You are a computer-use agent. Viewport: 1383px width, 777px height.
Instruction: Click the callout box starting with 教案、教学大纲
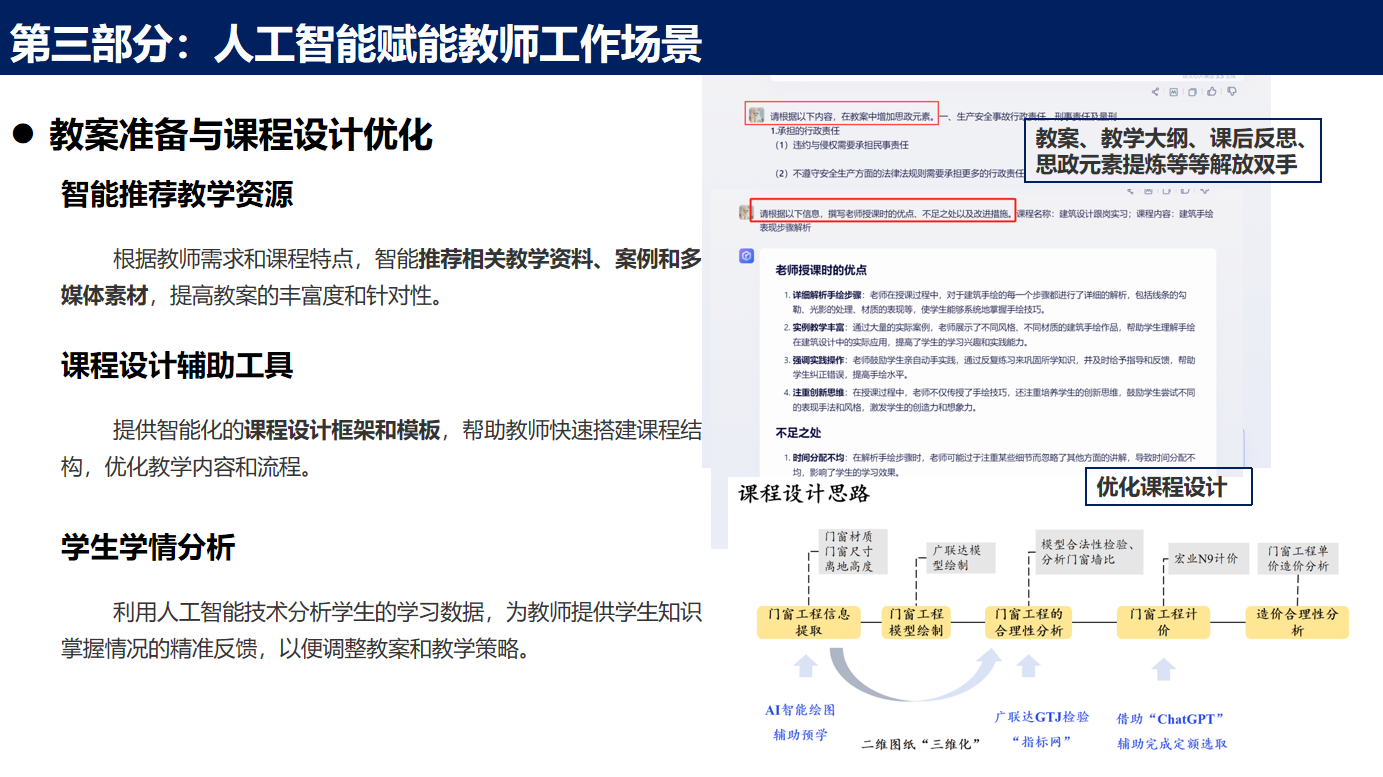click(1173, 151)
